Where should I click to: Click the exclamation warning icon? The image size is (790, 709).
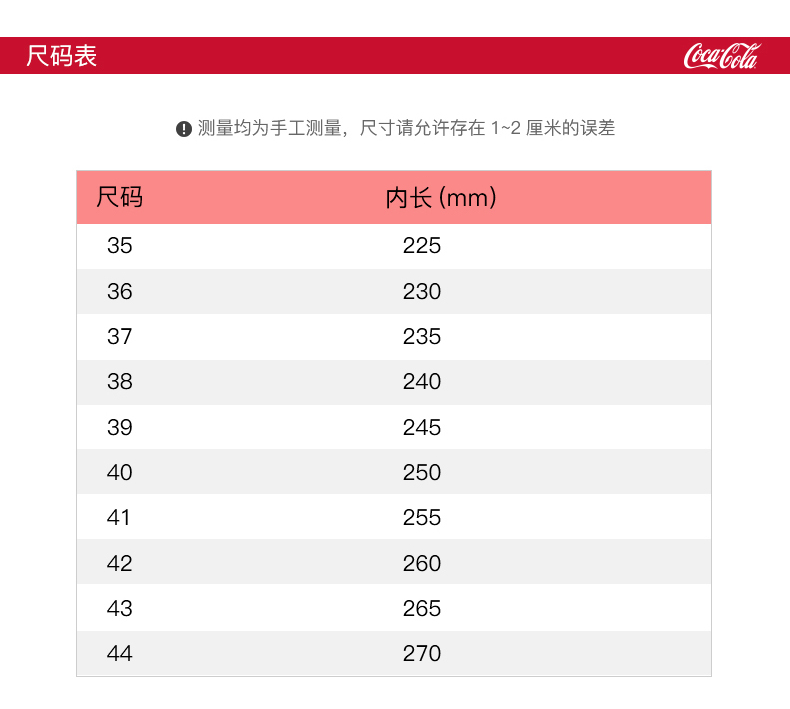coord(184,129)
